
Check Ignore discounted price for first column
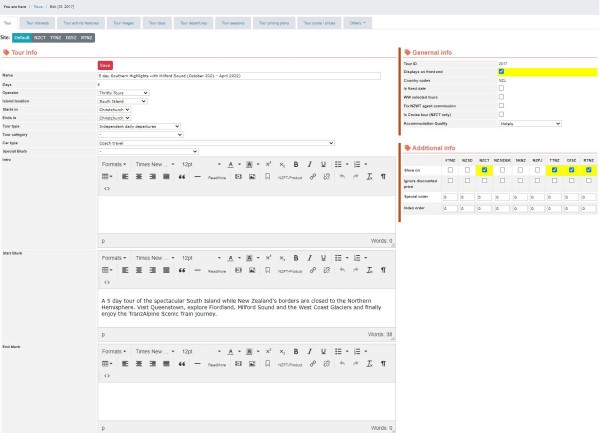pos(450,181)
